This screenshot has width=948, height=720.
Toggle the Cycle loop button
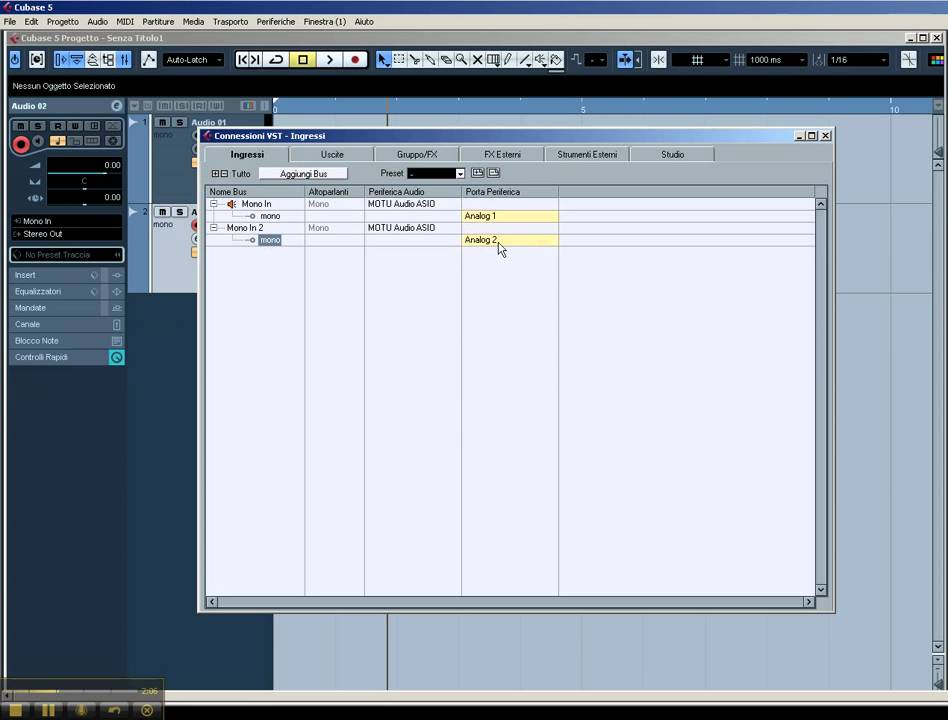pos(276,59)
